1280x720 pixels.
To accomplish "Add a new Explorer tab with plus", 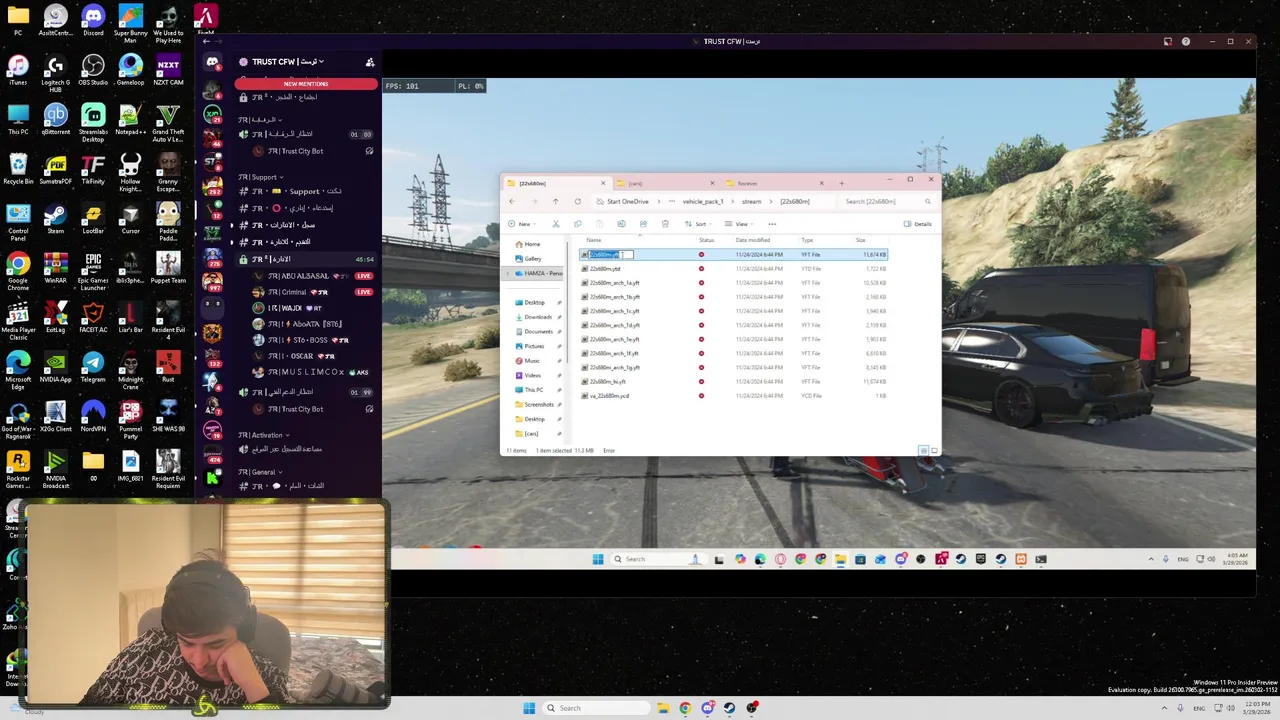I will pos(841,183).
